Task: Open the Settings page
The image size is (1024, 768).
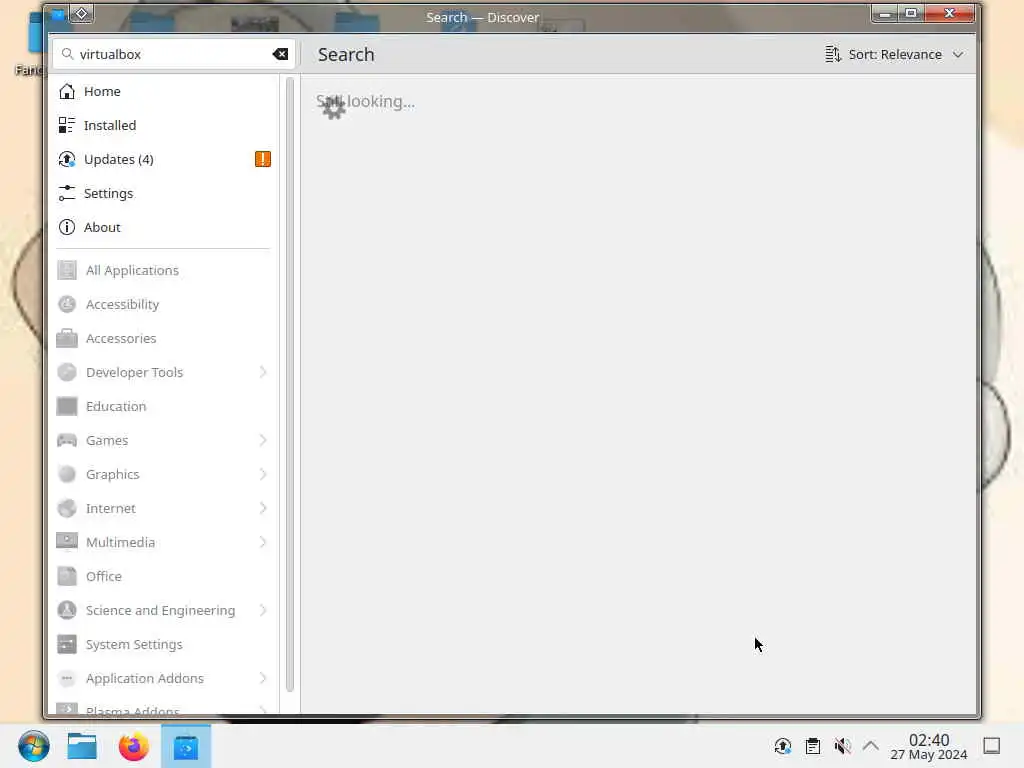Action: [x=163, y=193]
